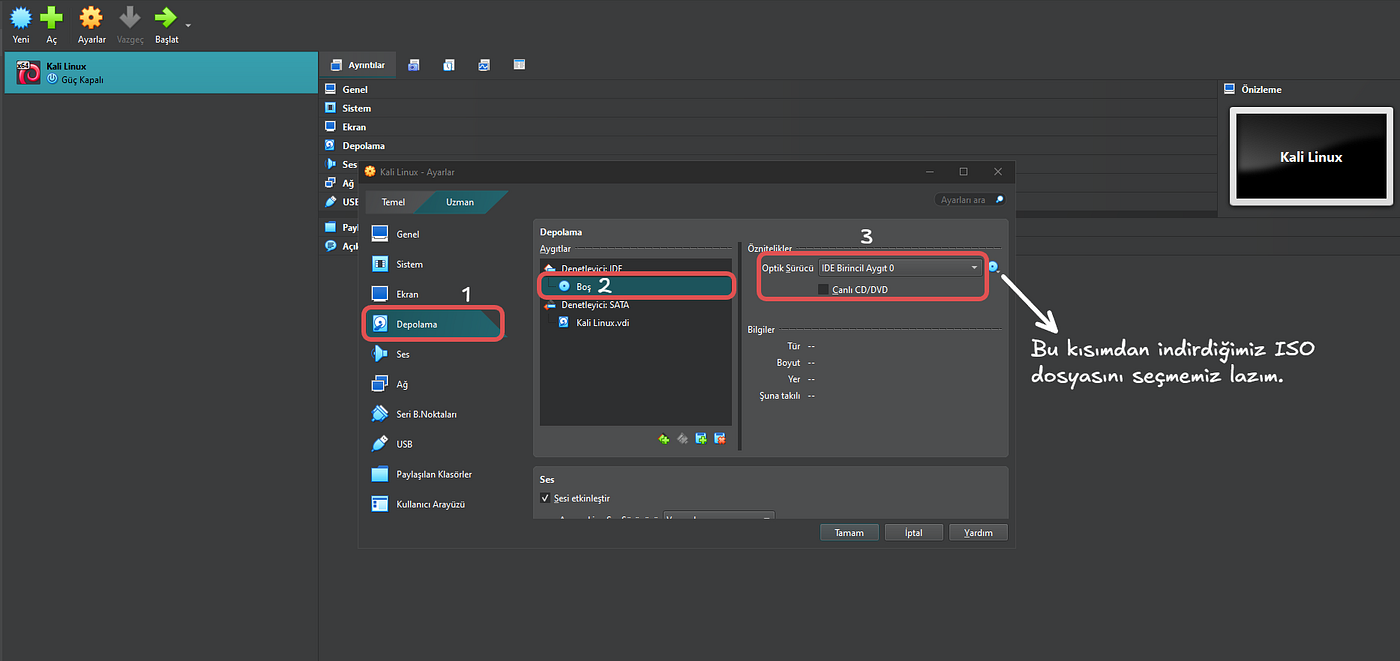The height and width of the screenshot is (661, 1400).
Task: Open Kullanıcı Arayüzü in settings sidebar
Action: pos(434,504)
